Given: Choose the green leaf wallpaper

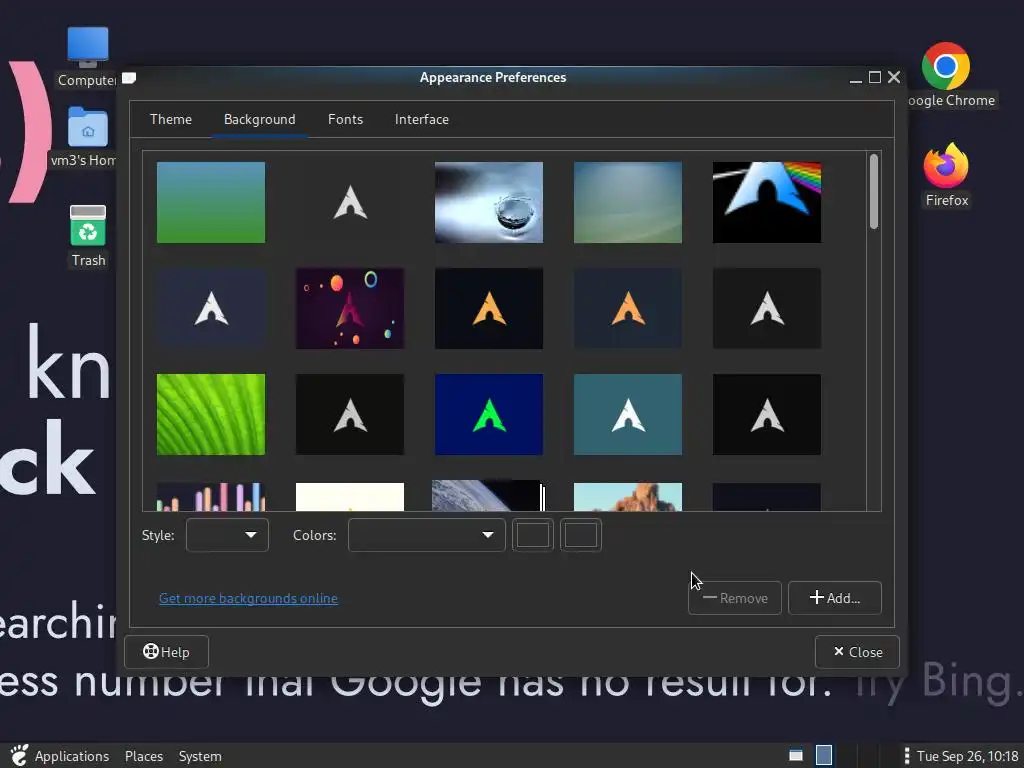Looking at the screenshot, I should pyautogui.click(x=211, y=414).
